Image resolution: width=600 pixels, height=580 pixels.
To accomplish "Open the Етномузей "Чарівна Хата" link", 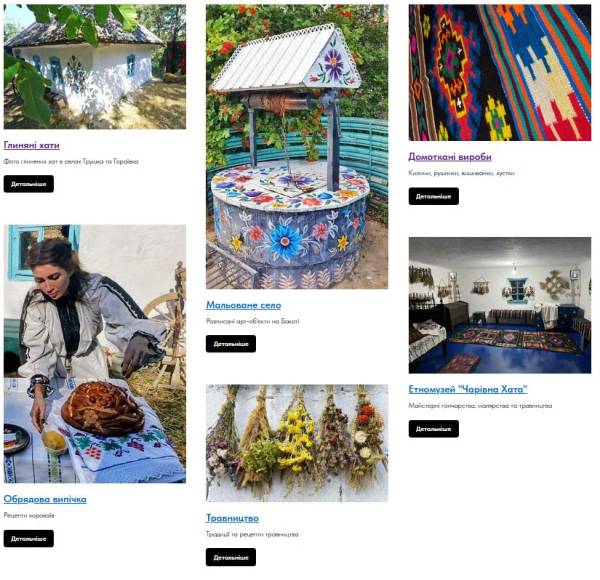I will [468, 389].
